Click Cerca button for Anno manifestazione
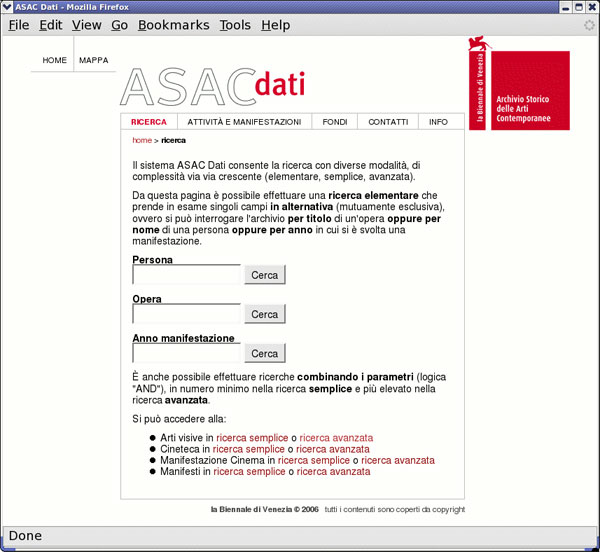Screen dimensions: 600x552 coord(265,353)
